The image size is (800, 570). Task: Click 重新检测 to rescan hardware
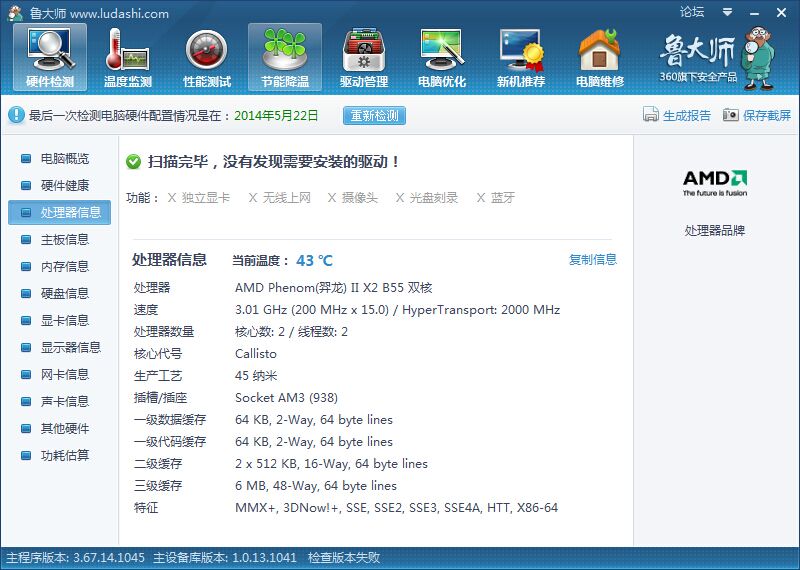point(374,115)
